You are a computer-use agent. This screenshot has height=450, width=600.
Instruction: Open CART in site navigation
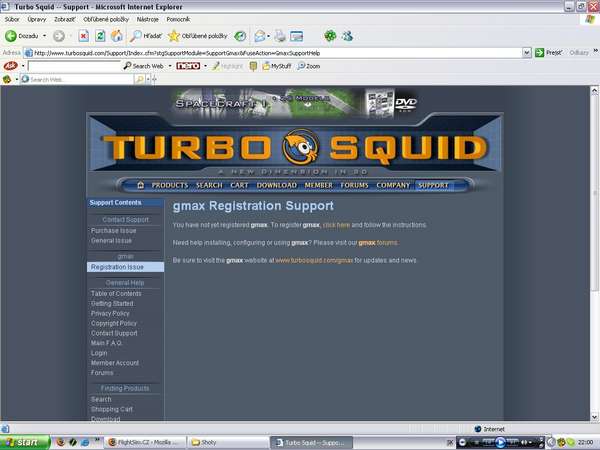coord(239,185)
